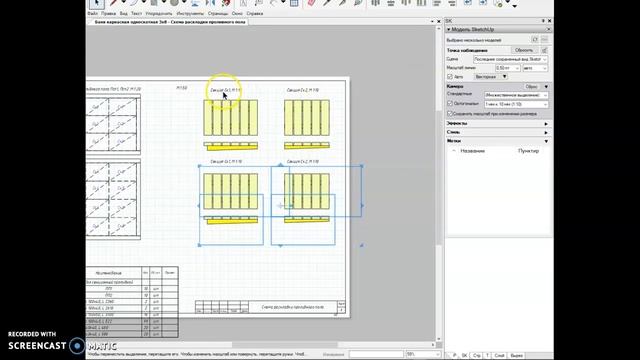Open the Страницы menu

point(218,13)
